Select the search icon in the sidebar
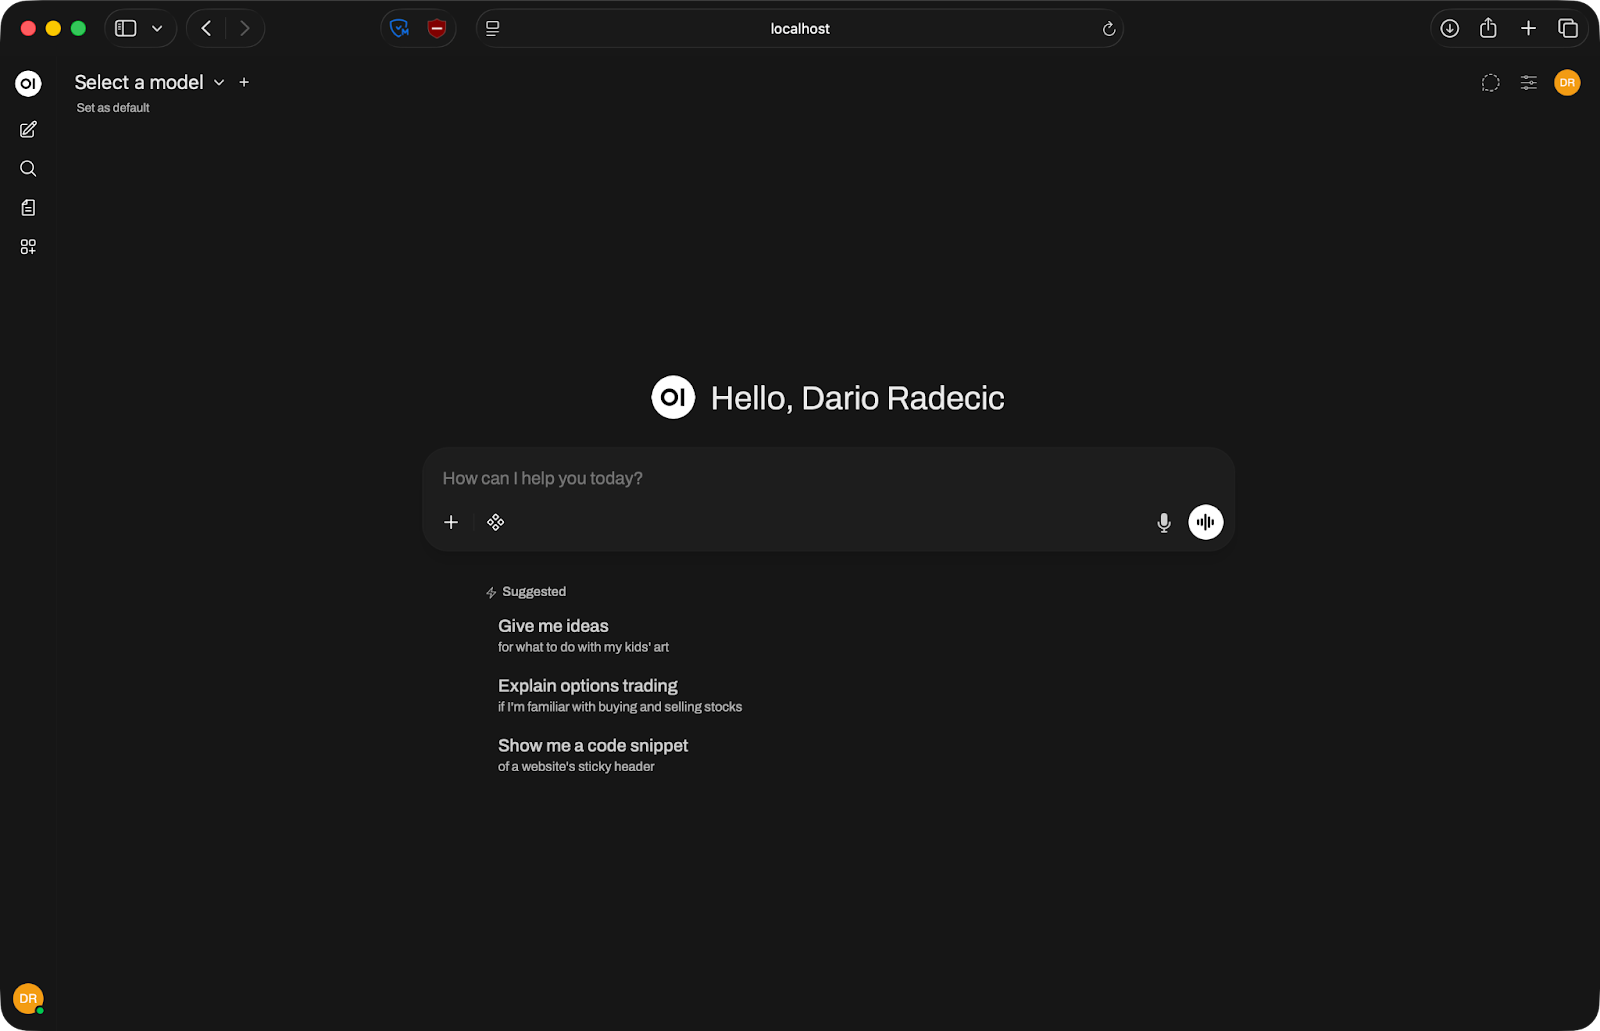1600x1031 pixels. click(x=27, y=168)
